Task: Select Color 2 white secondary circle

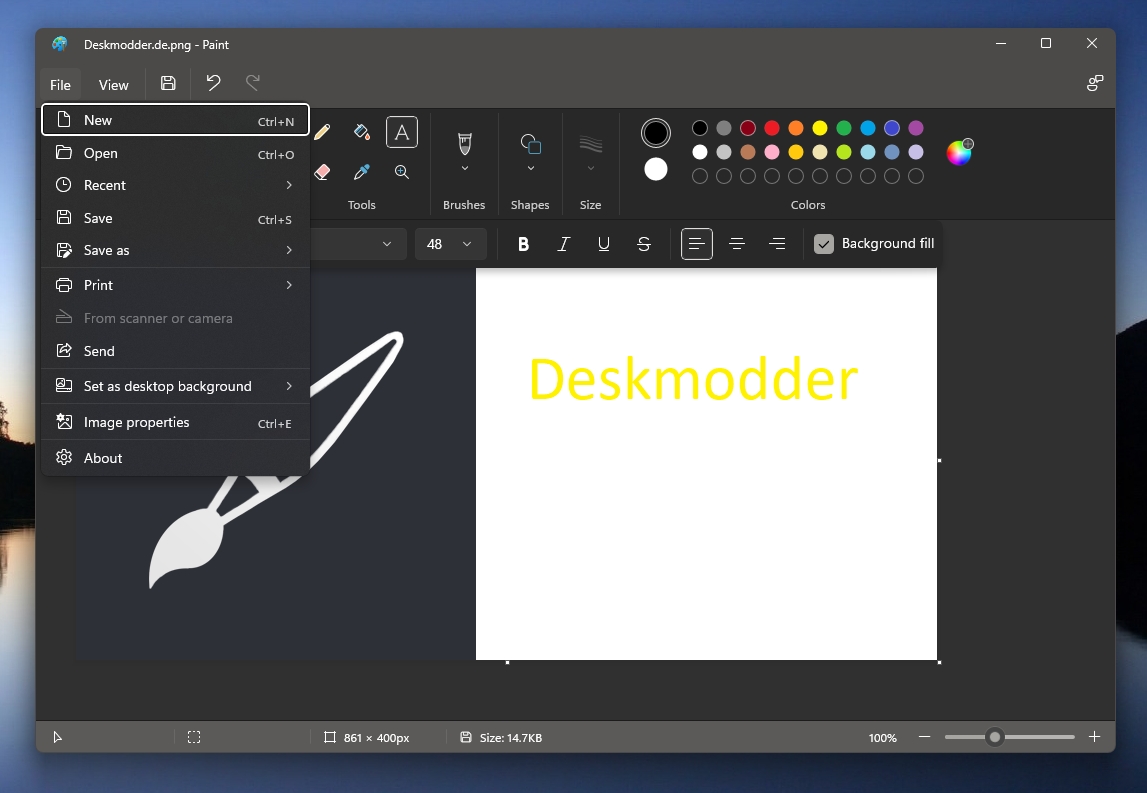Action: pos(655,169)
